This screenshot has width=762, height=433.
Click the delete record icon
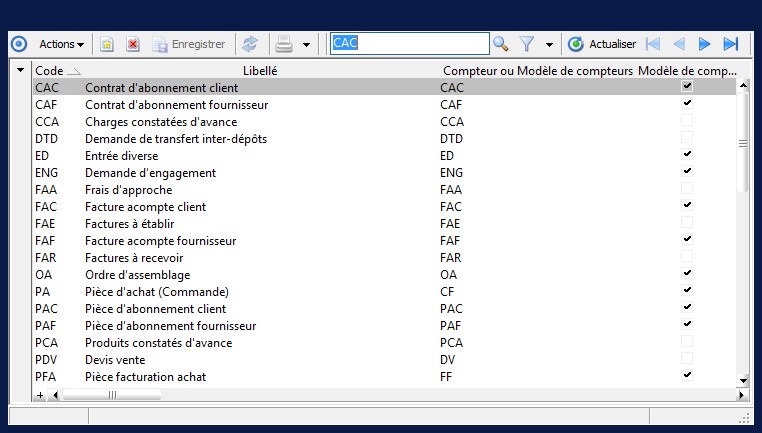(x=133, y=44)
